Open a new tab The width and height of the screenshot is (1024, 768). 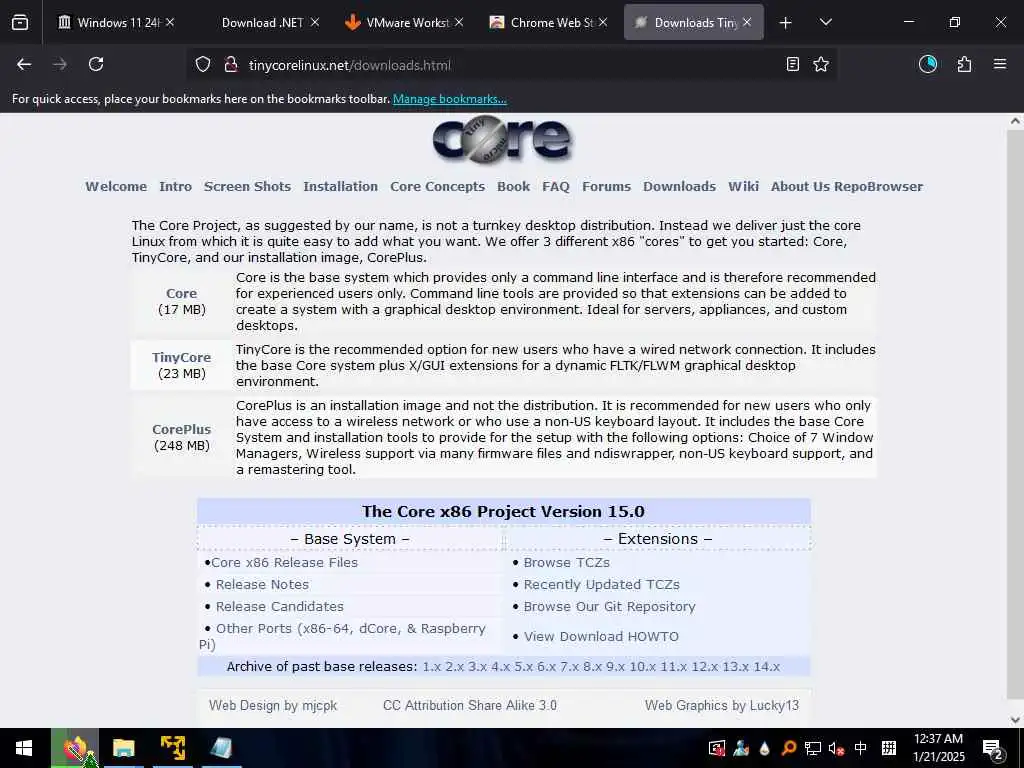[786, 23]
